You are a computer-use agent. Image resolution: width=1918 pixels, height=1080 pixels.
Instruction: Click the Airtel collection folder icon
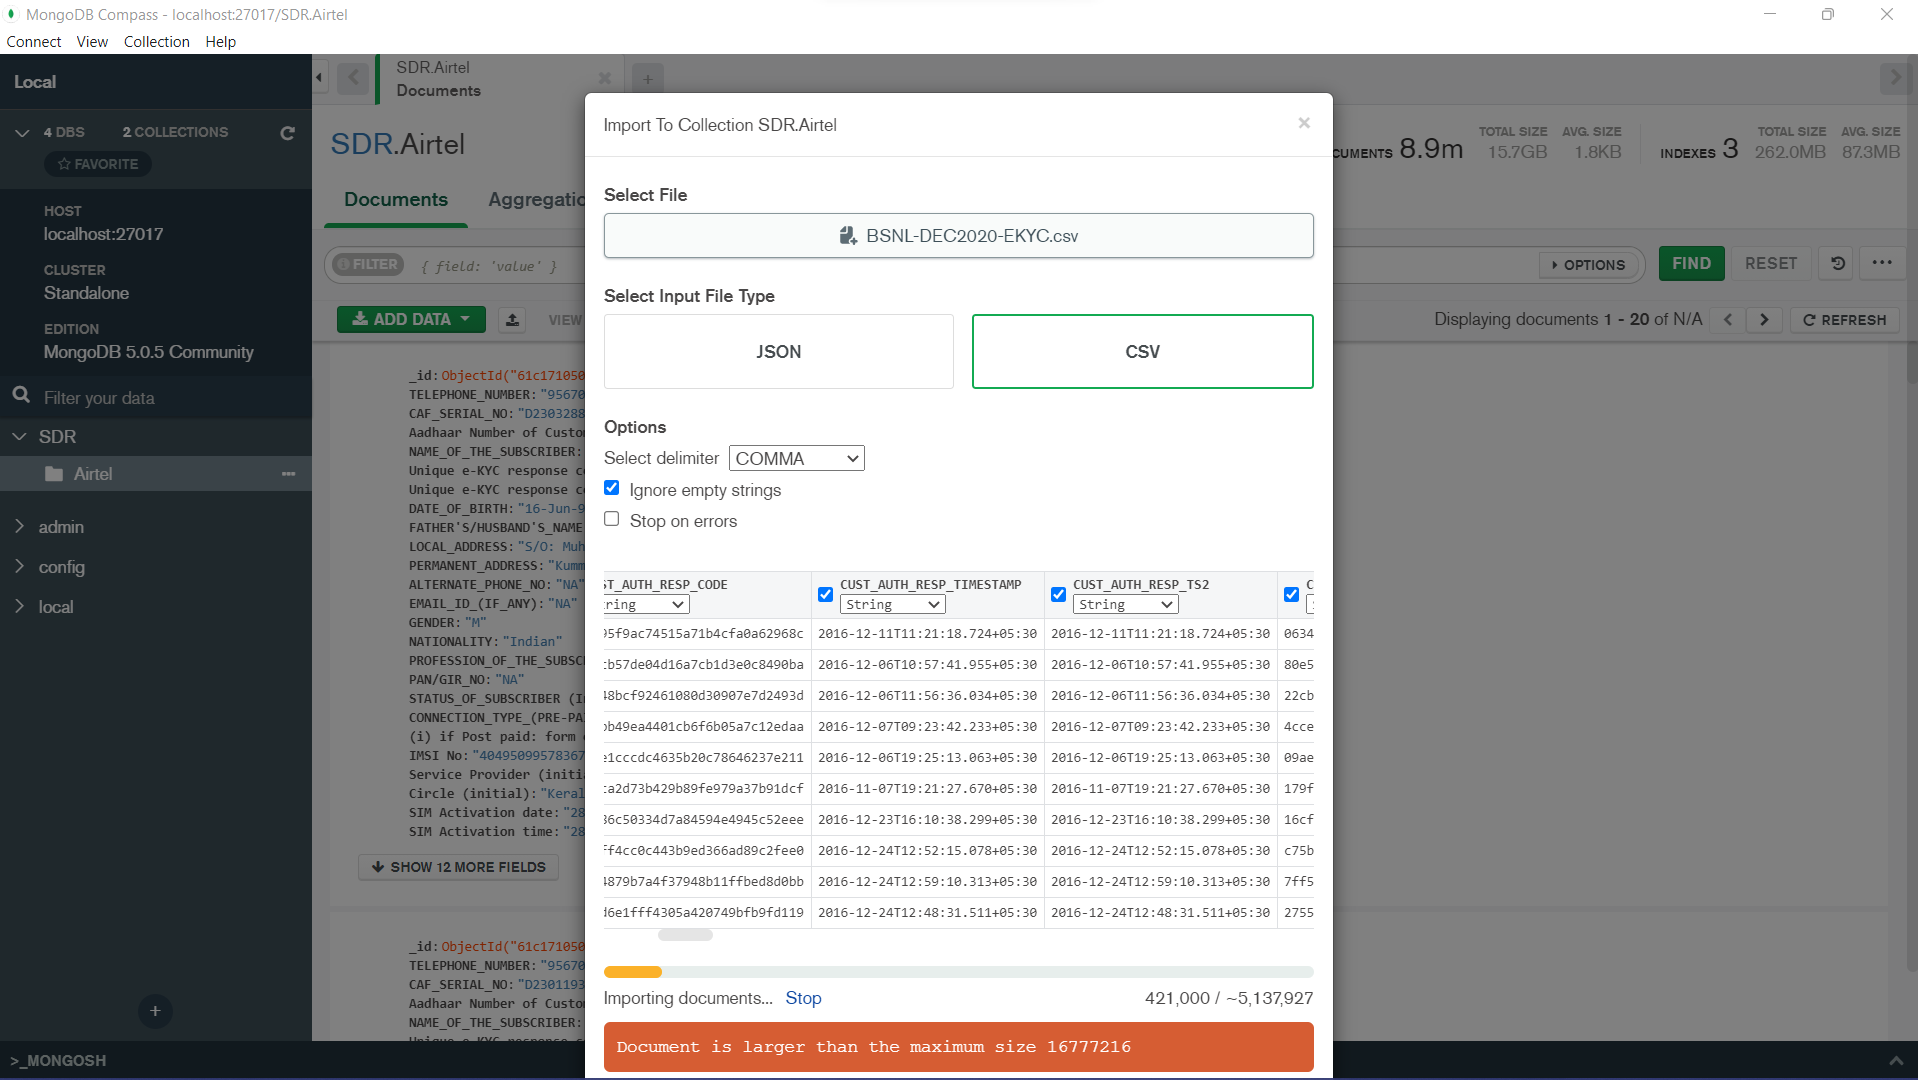coord(54,474)
